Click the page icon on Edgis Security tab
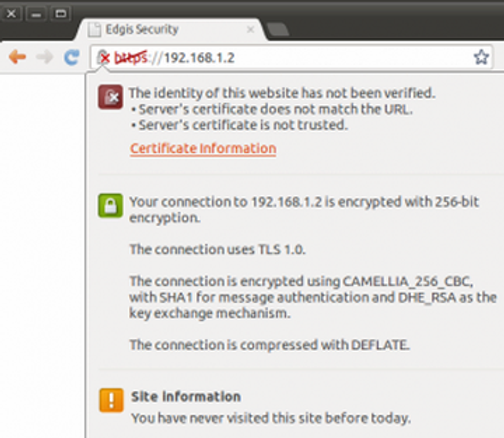Viewport: 504px width, 438px height. (94, 30)
